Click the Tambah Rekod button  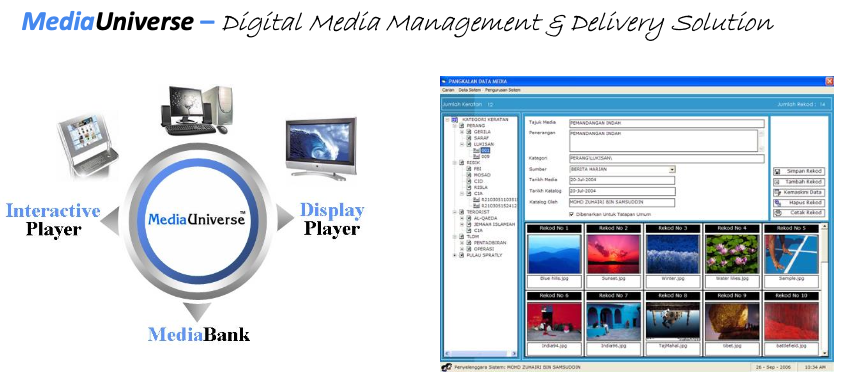(798, 182)
